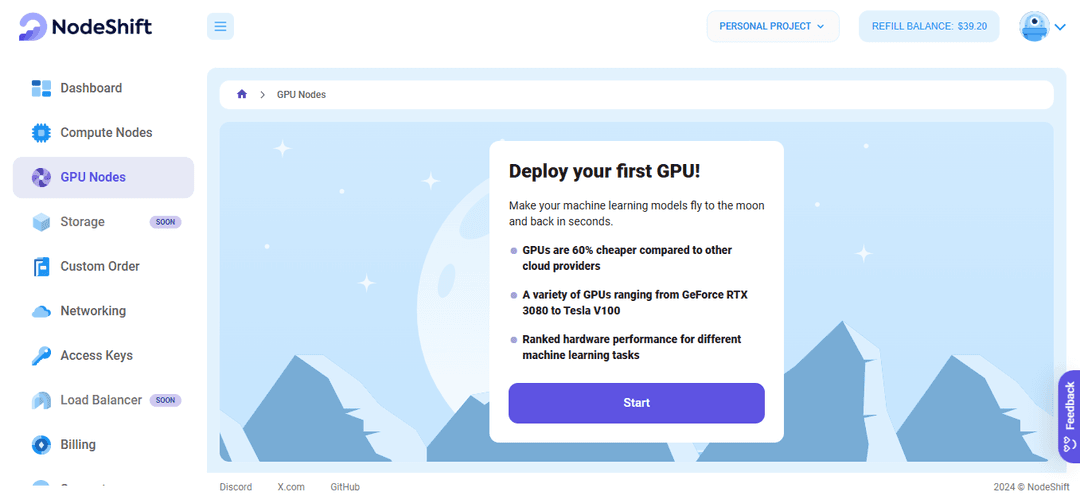Screen dimensions: 1080x500
Task: Click the Start button
Action: coord(636,403)
